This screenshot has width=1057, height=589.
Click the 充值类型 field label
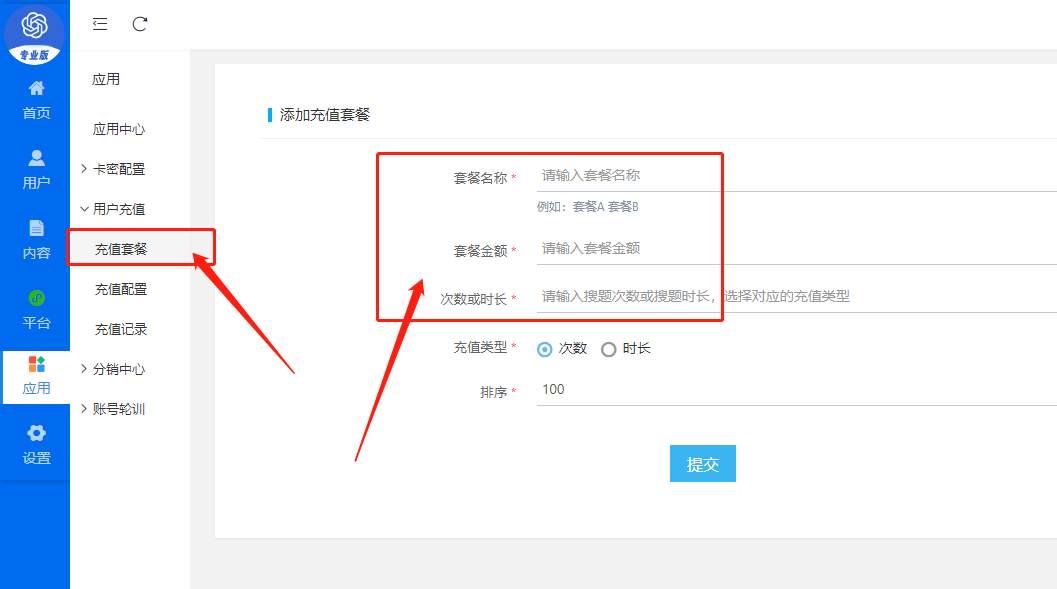480,348
